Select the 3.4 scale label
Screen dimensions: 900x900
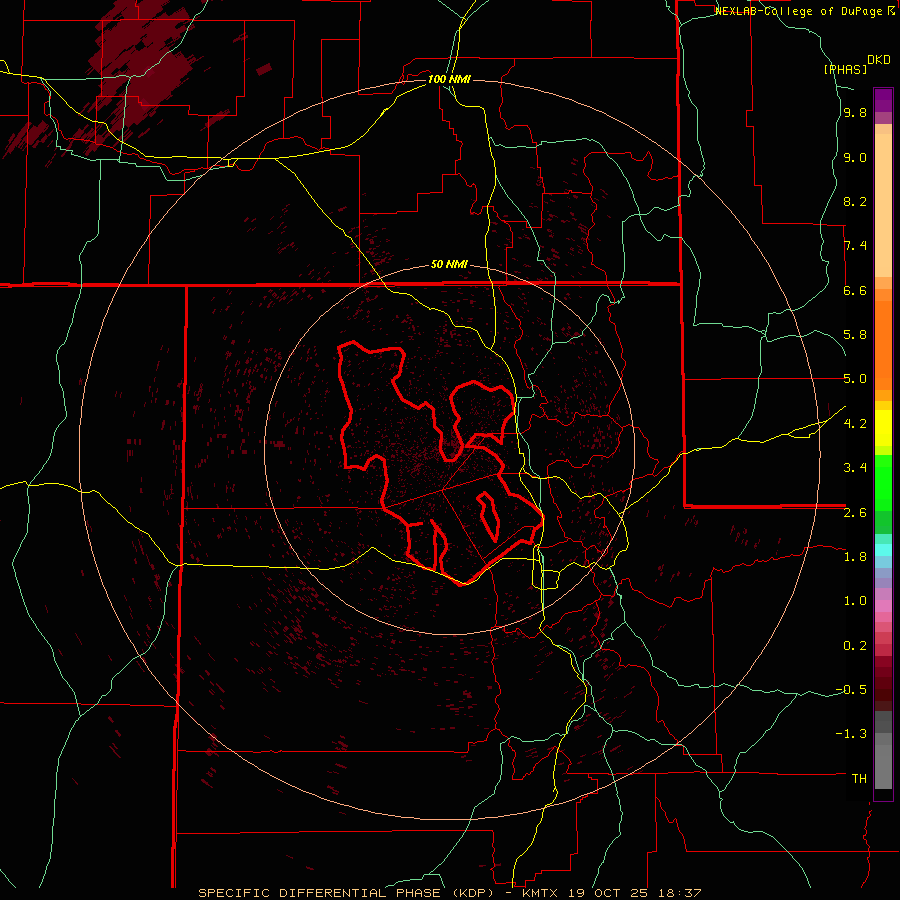(855, 468)
